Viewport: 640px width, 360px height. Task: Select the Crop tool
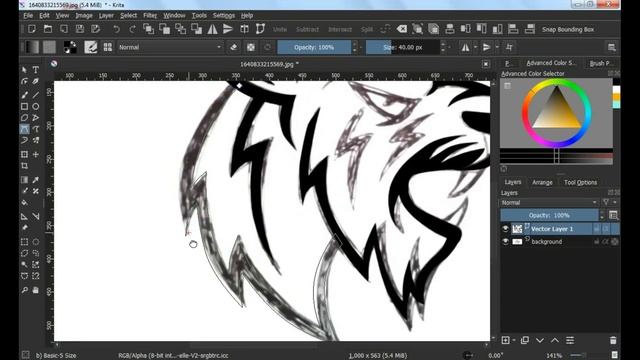pos(24,166)
